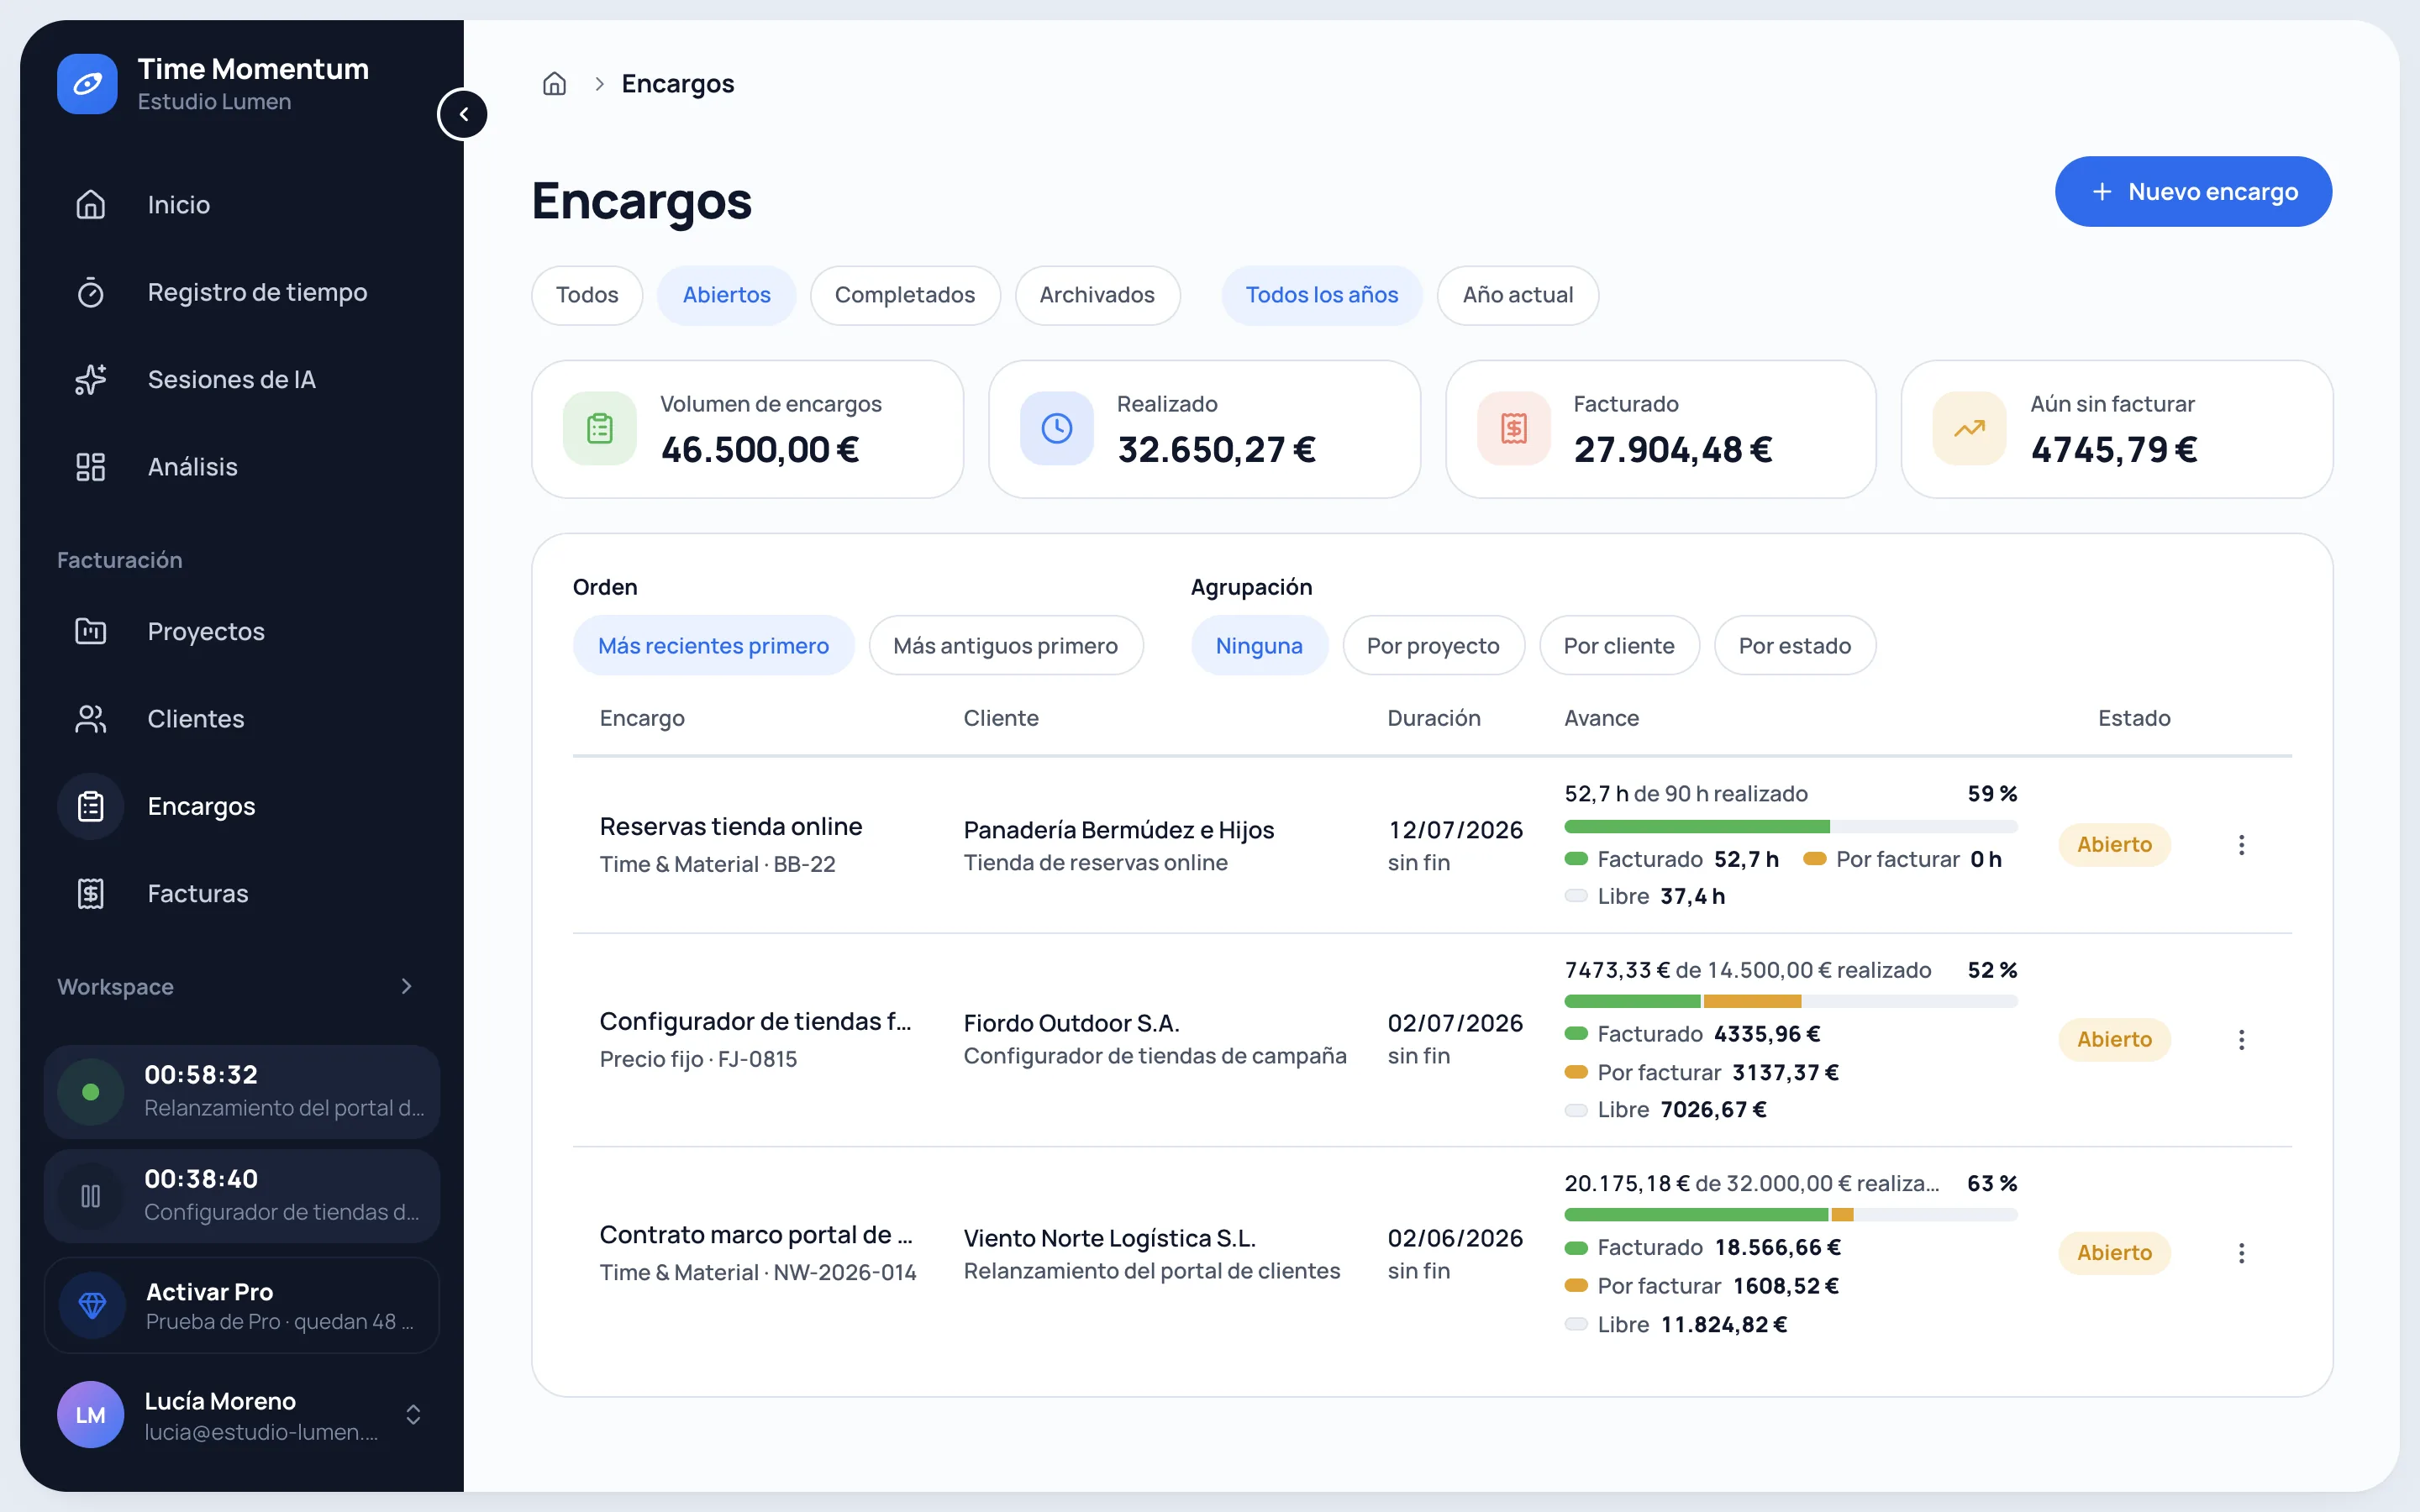The width and height of the screenshot is (2420, 1512).
Task: Click the 63 % progress bar
Action: point(1791,1215)
